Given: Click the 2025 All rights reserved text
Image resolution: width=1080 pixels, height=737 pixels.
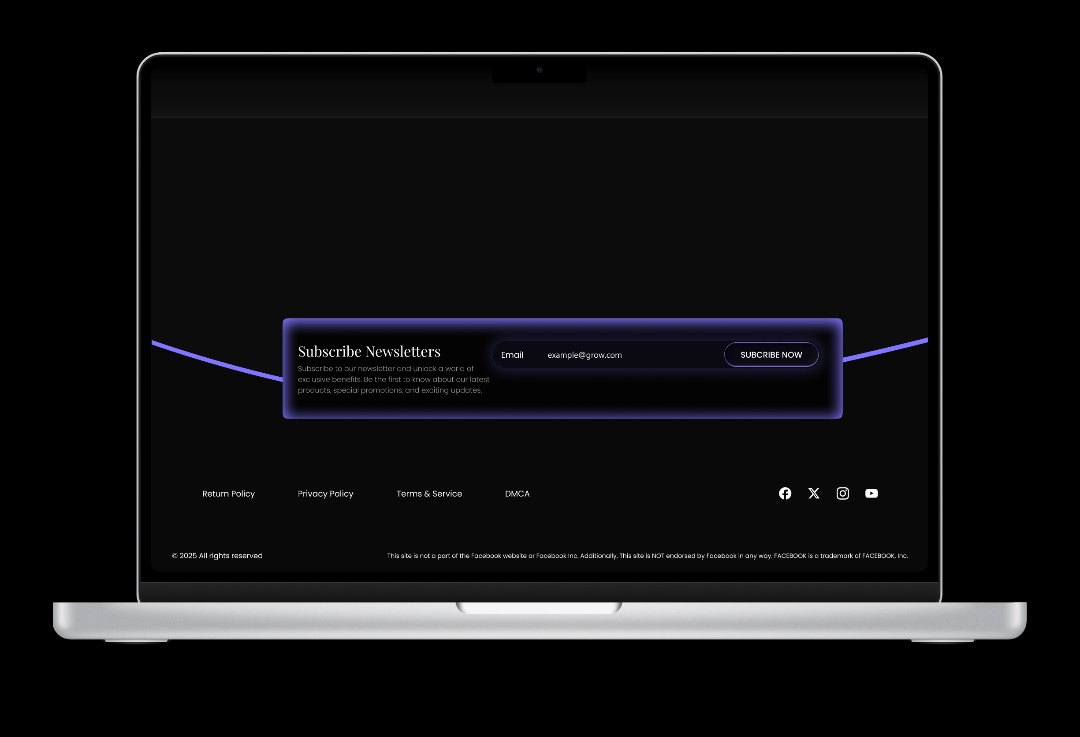Looking at the screenshot, I should (x=217, y=556).
